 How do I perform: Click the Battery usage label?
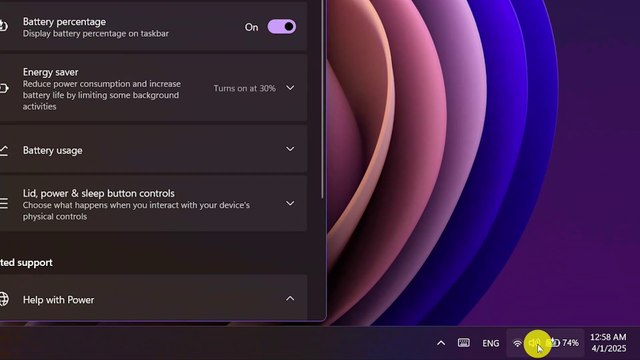point(53,151)
